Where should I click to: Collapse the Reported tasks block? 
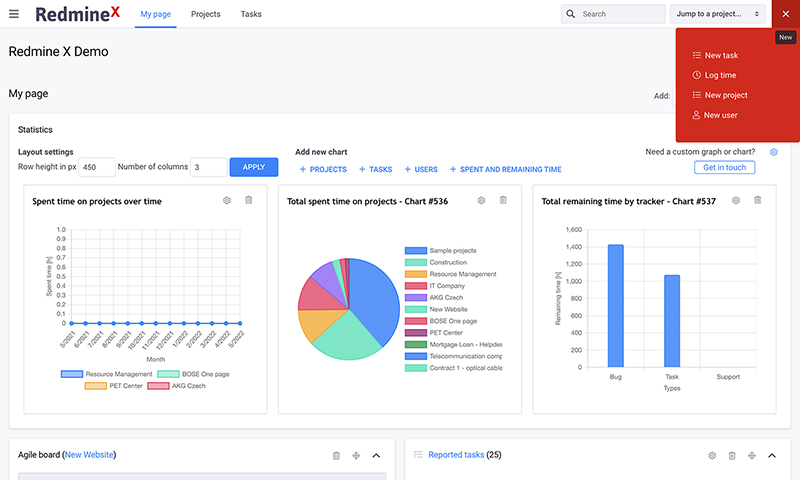pos(772,456)
